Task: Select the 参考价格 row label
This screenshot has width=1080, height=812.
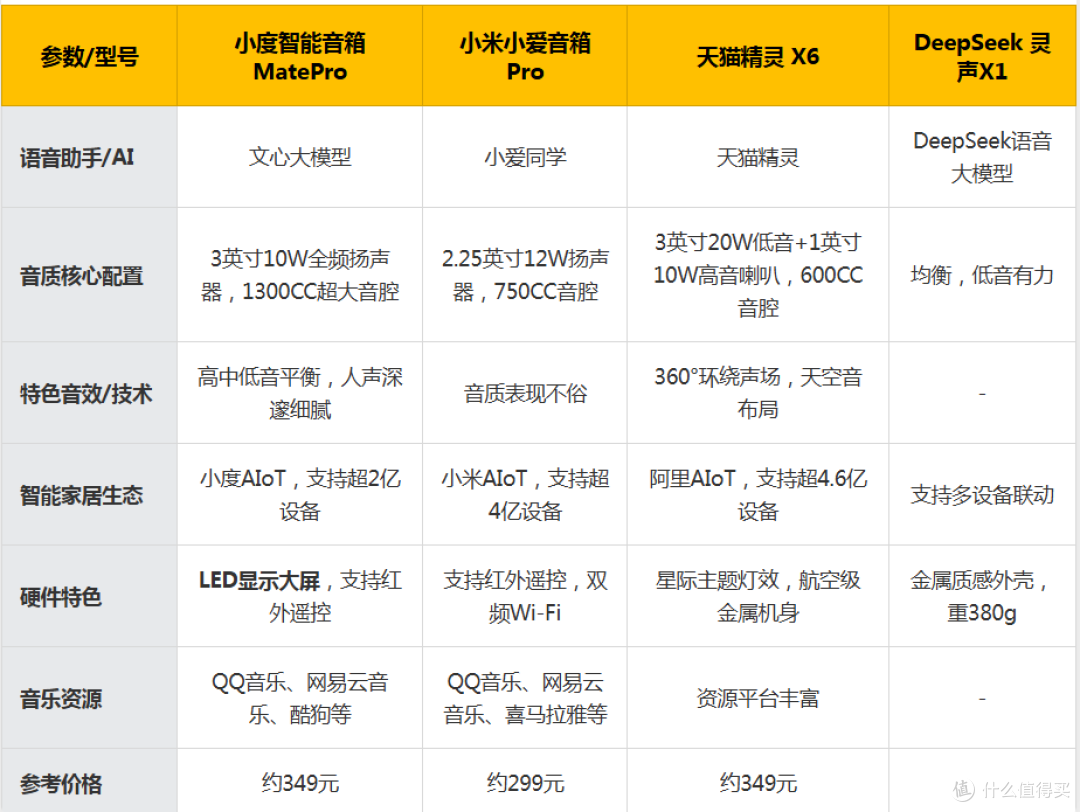Action: click(89, 780)
